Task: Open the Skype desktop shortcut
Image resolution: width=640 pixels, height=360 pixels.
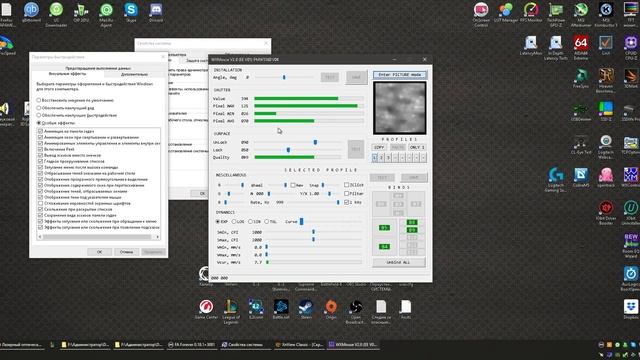Action: point(131,11)
